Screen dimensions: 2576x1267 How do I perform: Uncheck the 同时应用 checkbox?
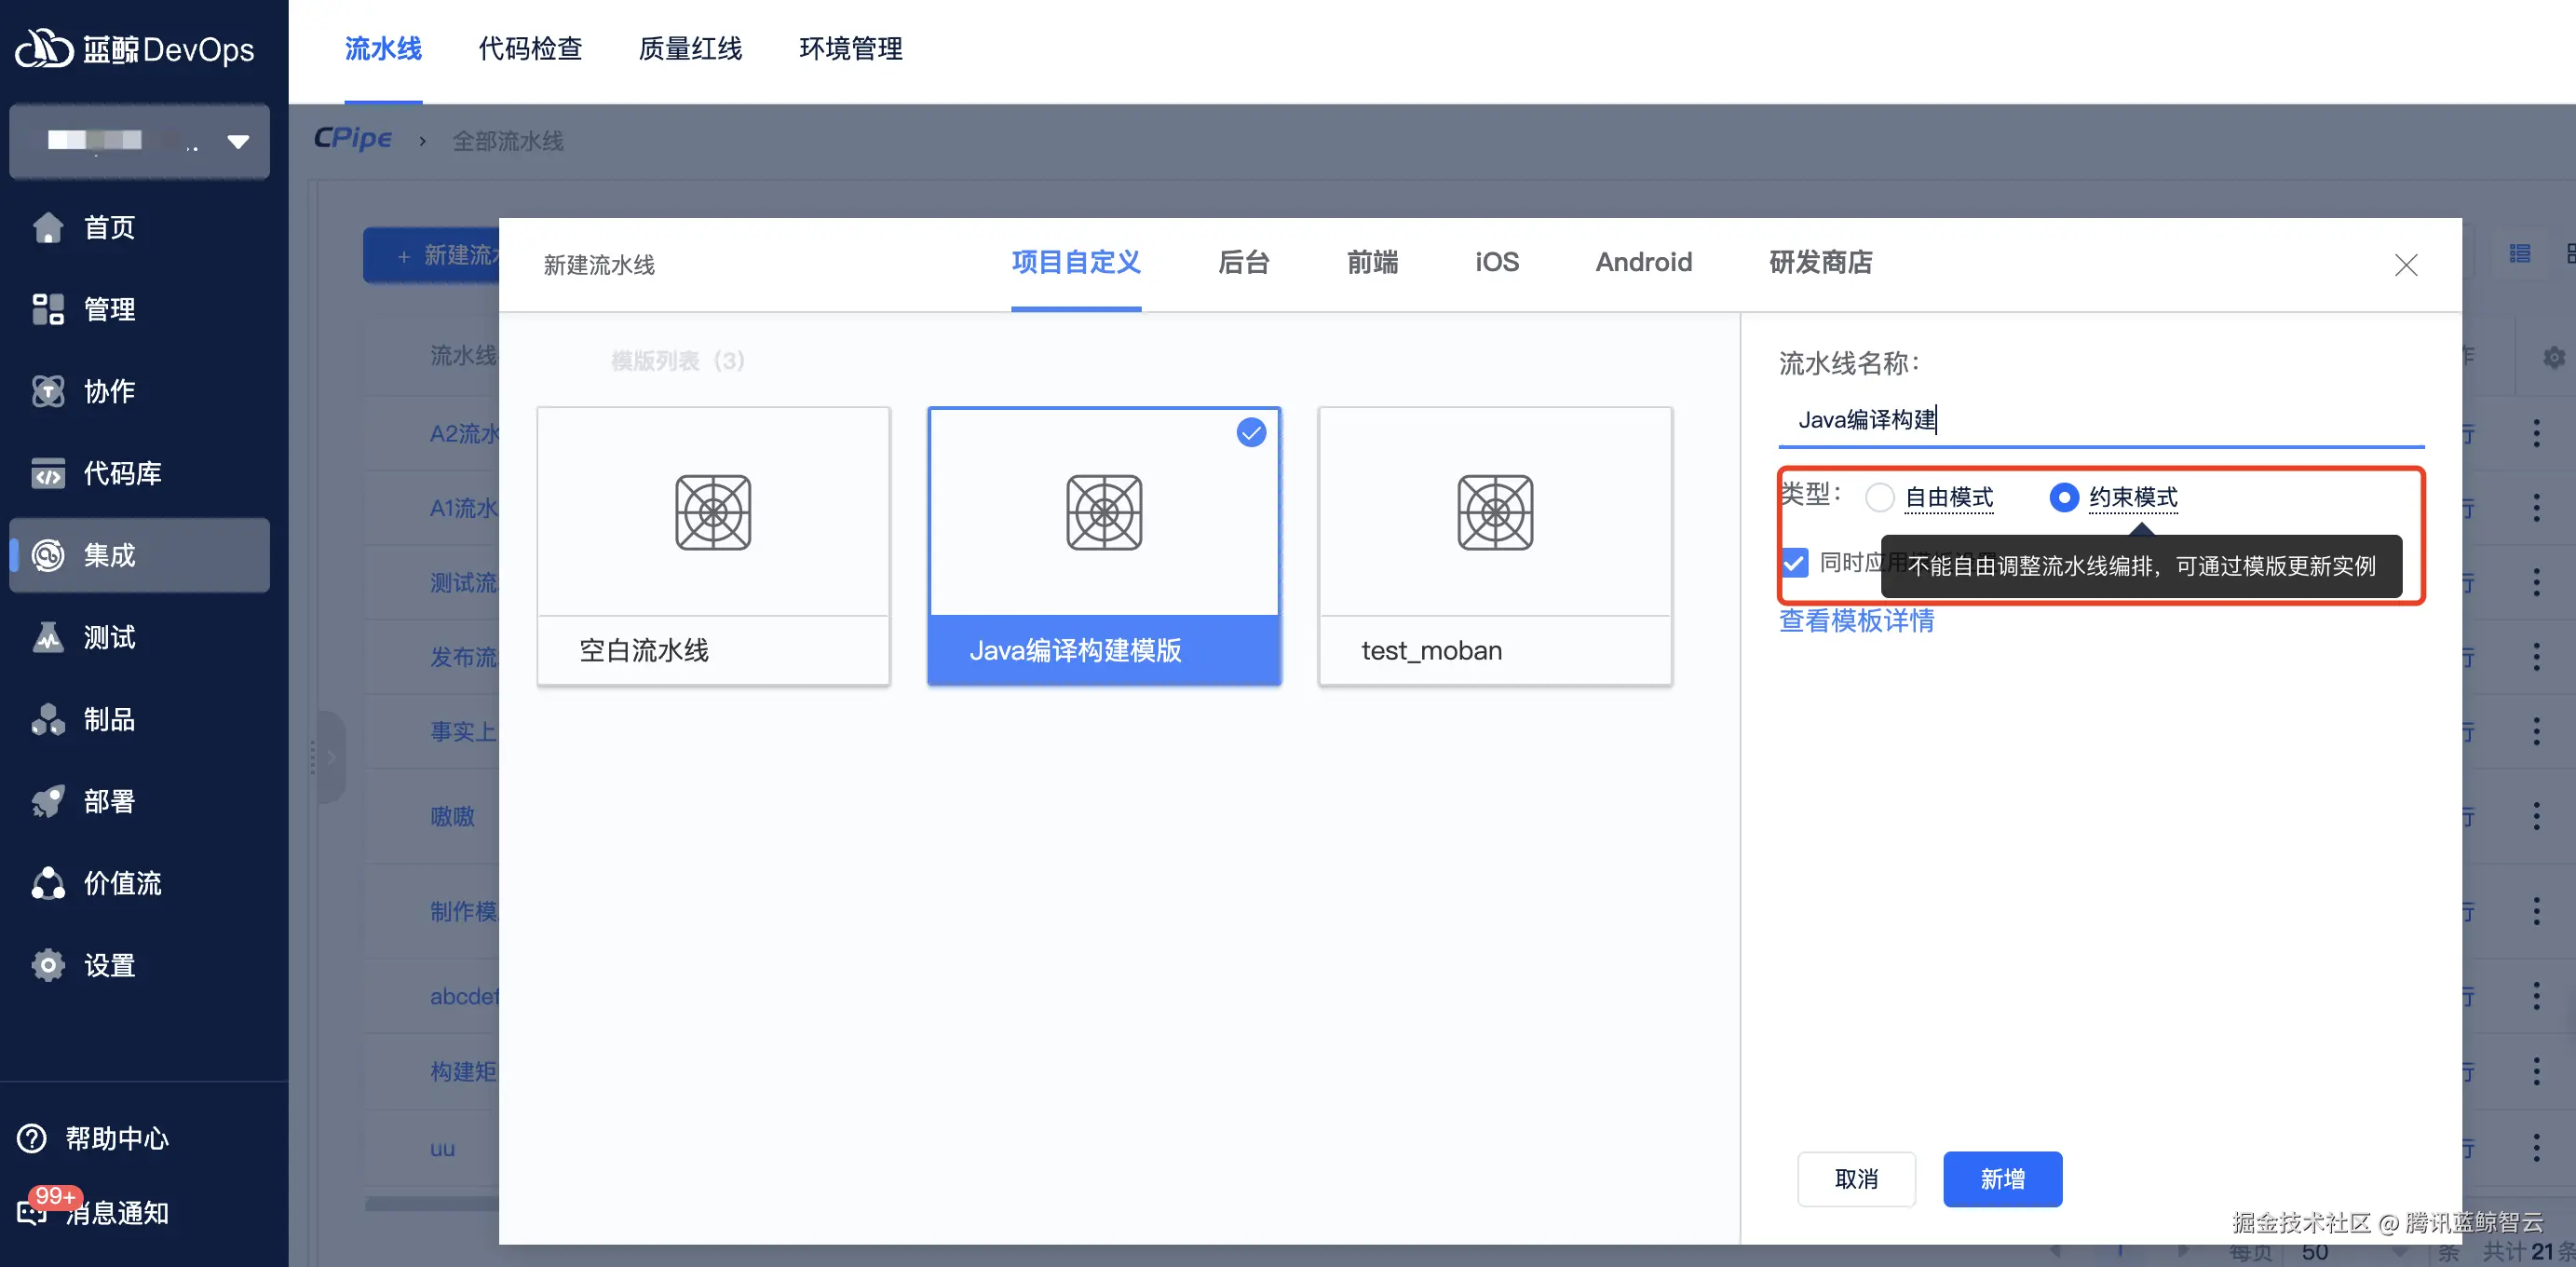coord(1795,563)
